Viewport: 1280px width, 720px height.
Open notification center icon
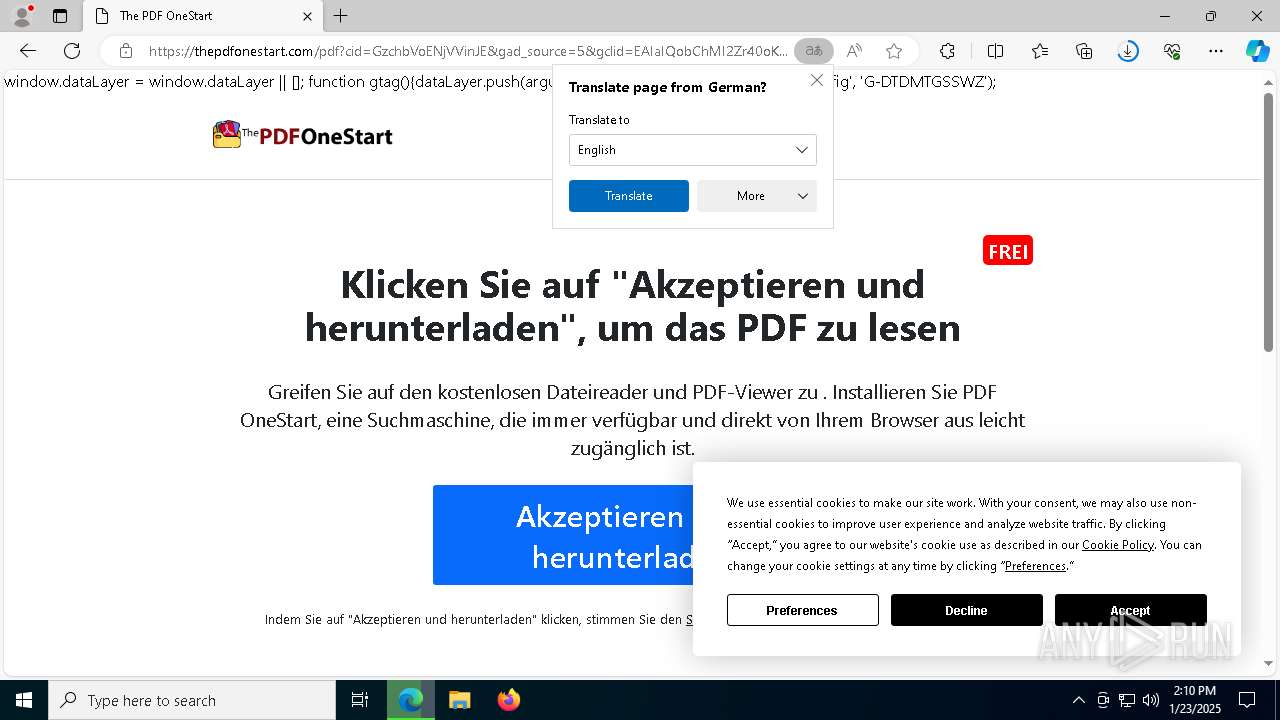(x=1247, y=700)
